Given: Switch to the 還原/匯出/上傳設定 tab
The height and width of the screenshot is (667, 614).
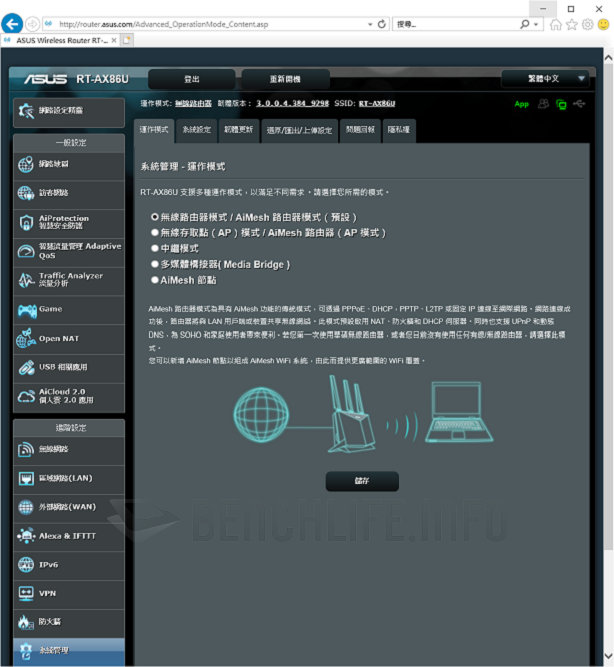Looking at the screenshot, I should [299, 131].
